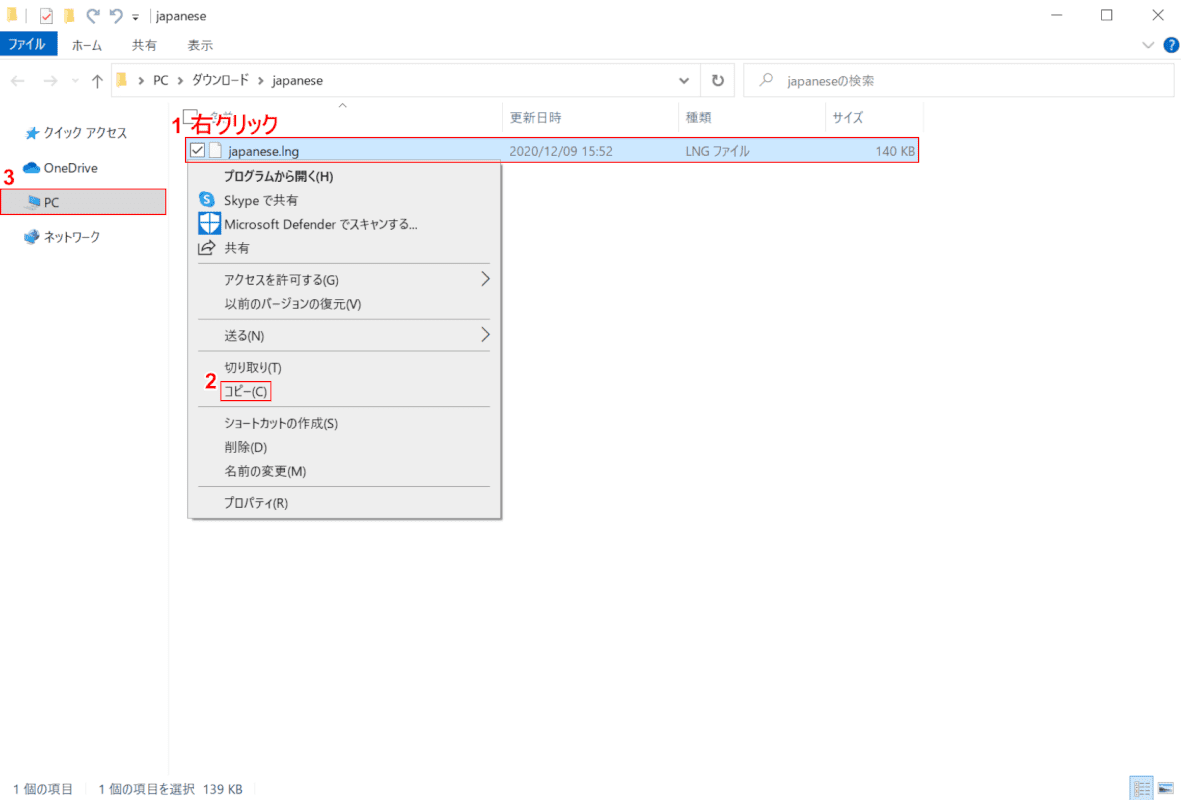
Task: Sort by 更新日時 column header
Action: pyautogui.click(x=590, y=118)
